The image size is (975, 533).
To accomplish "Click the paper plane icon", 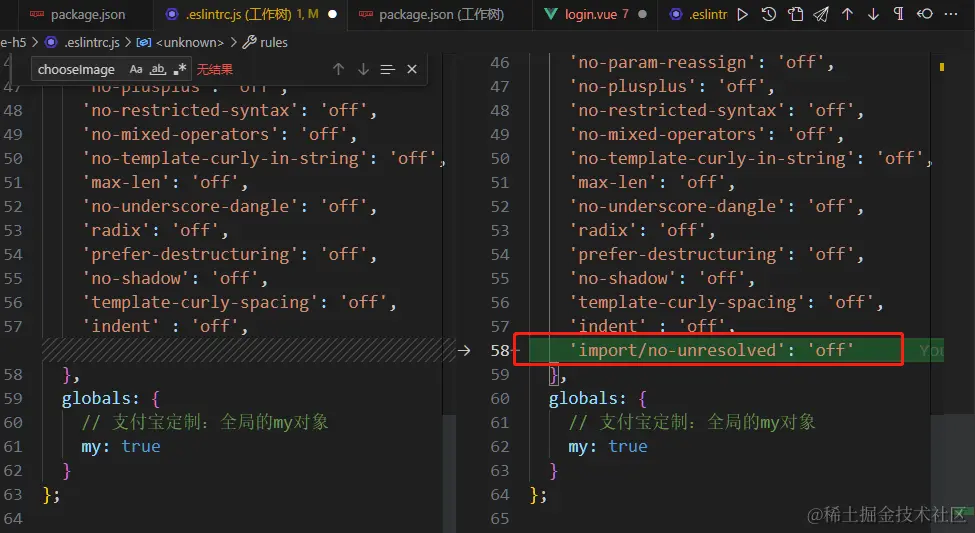I will point(821,14).
